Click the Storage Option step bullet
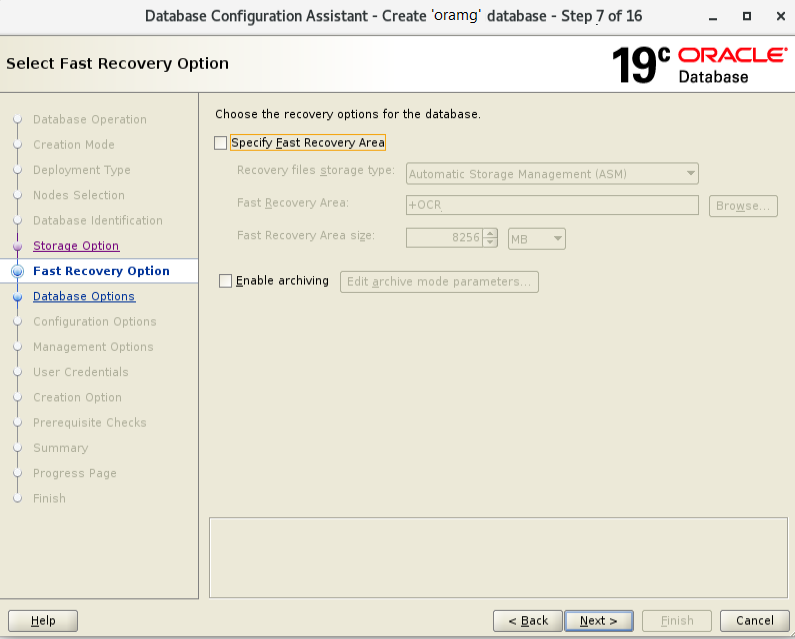This screenshot has width=795, height=639. coord(17,246)
